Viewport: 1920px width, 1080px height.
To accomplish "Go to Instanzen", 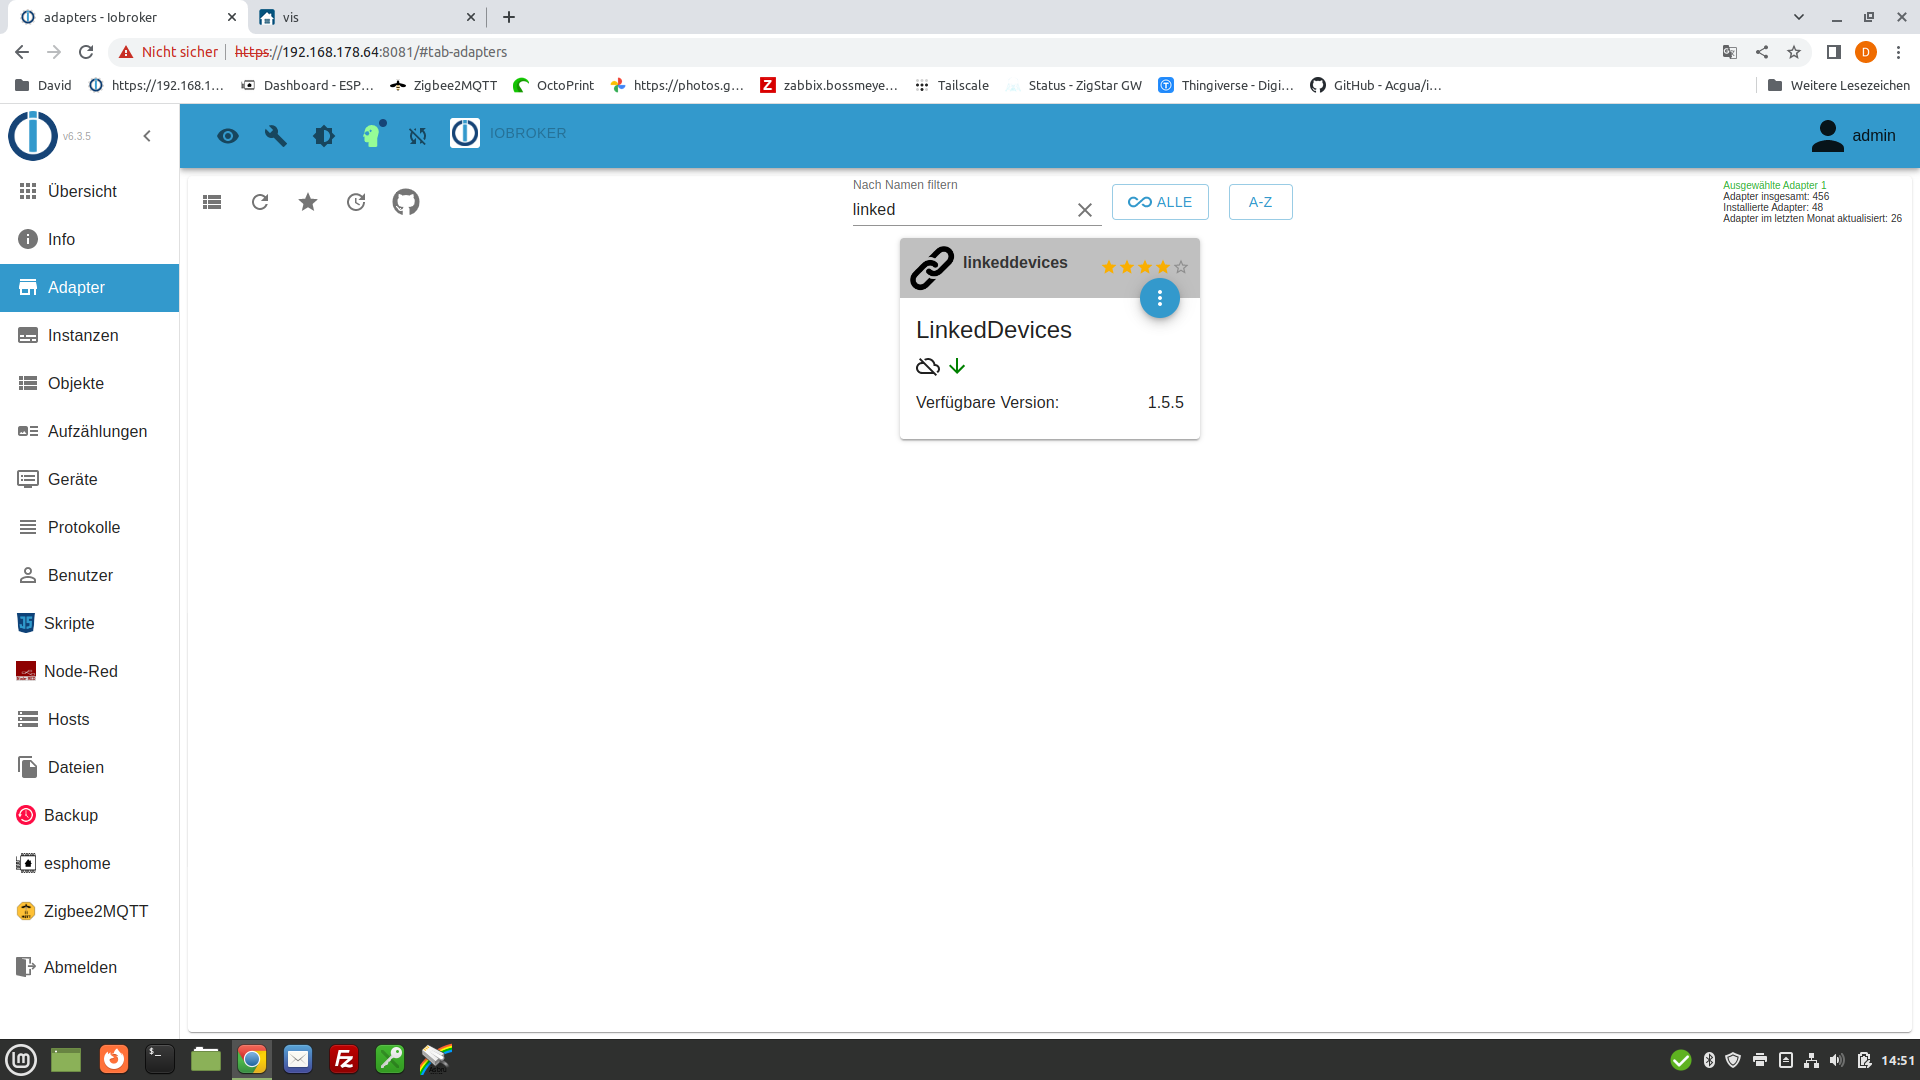I will click(x=90, y=335).
